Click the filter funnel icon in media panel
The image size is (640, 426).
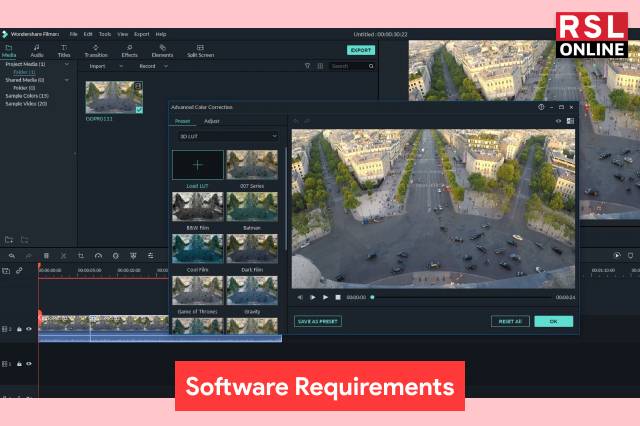(x=307, y=66)
